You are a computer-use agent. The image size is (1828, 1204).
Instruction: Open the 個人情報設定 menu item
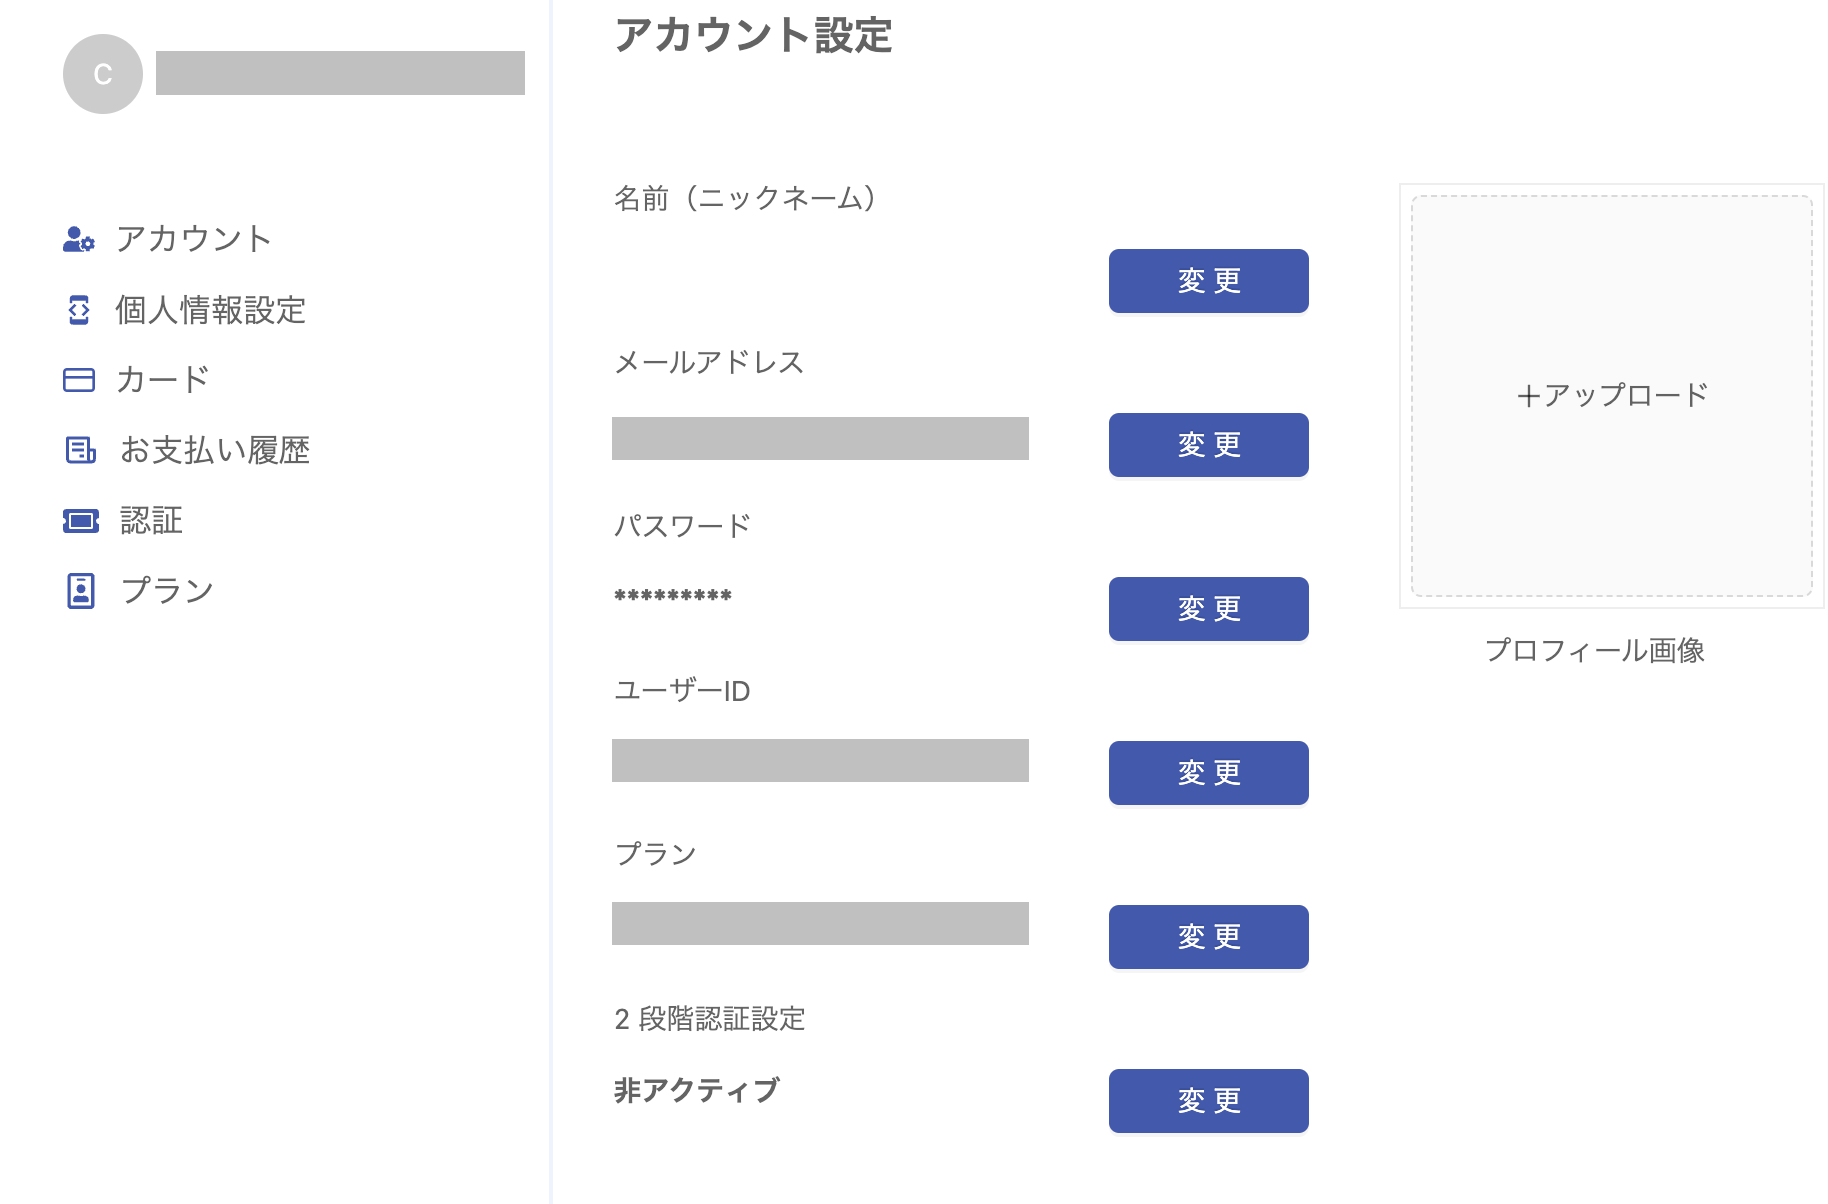coord(210,310)
